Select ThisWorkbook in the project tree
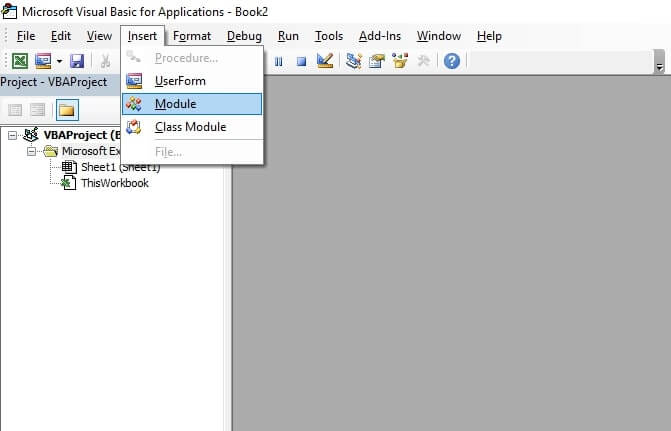The width and height of the screenshot is (671, 431). (x=114, y=183)
